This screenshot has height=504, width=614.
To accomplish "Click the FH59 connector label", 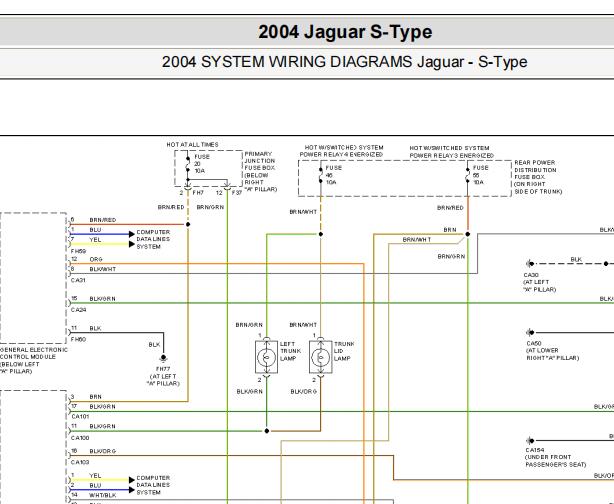I will tap(78, 251).
